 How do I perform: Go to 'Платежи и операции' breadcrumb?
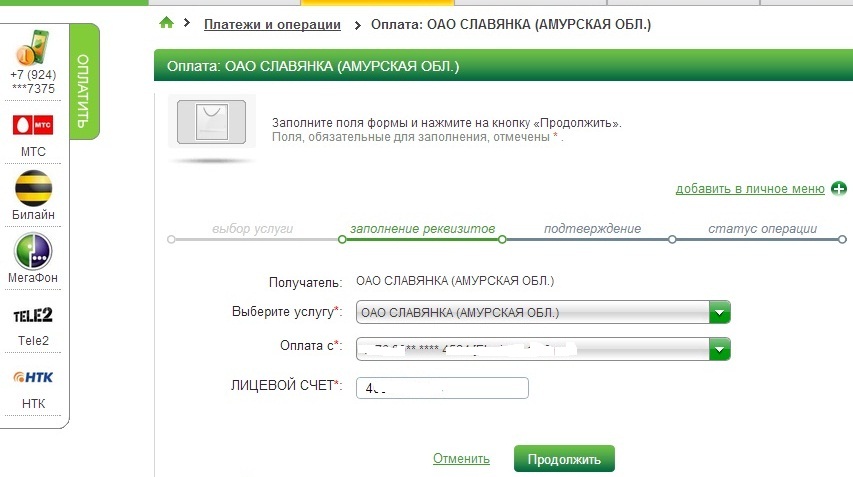[x=272, y=24]
